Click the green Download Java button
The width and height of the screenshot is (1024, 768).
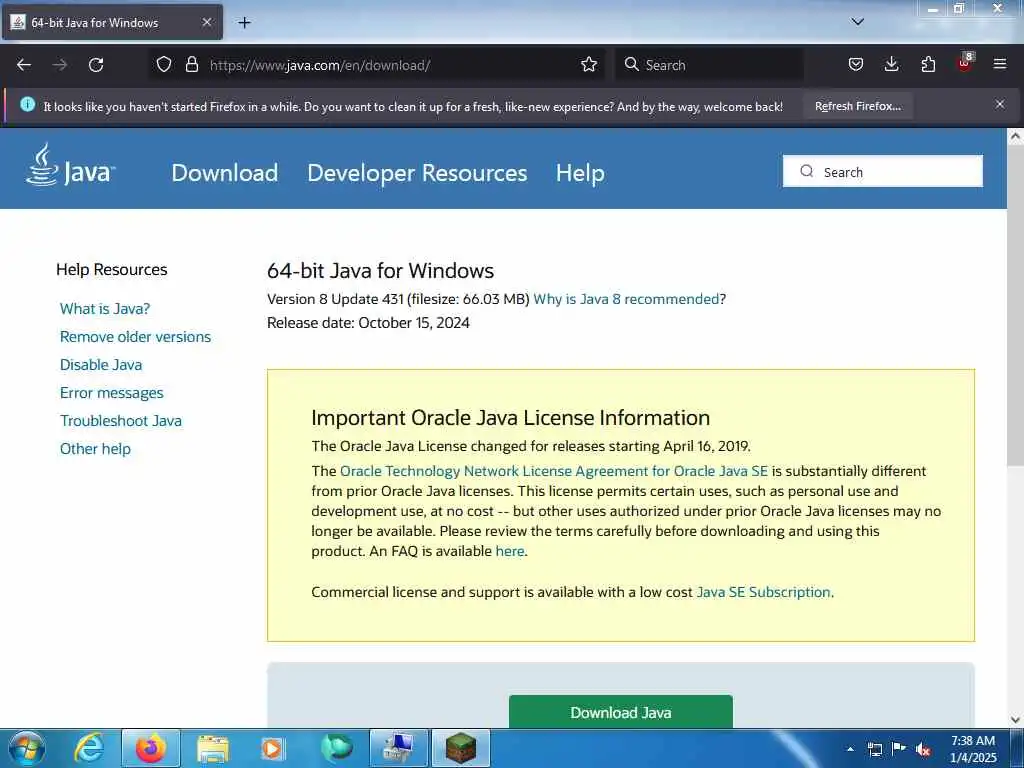[x=620, y=712]
